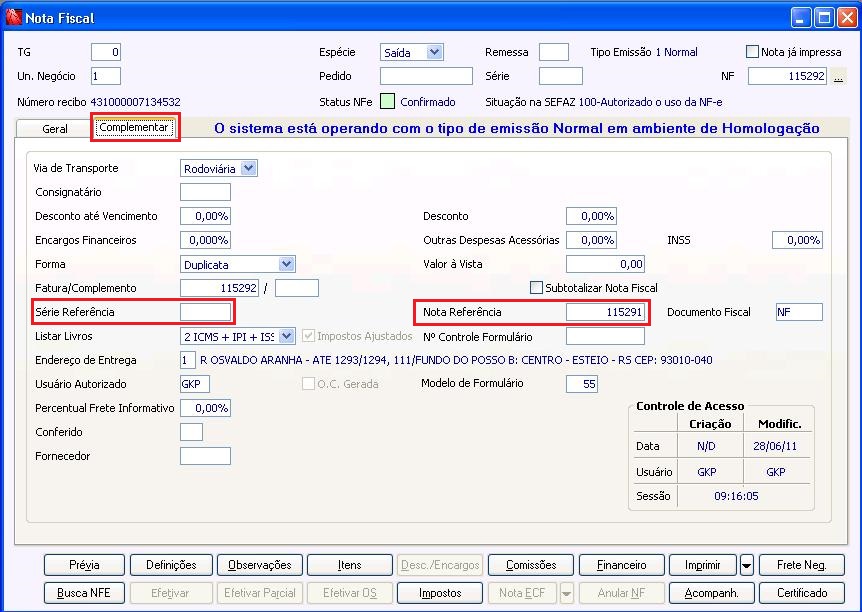Click the Impostos Ajustados checkbox
Image resolution: width=862 pixels, height=612 pixels.
tap(308, 336)
